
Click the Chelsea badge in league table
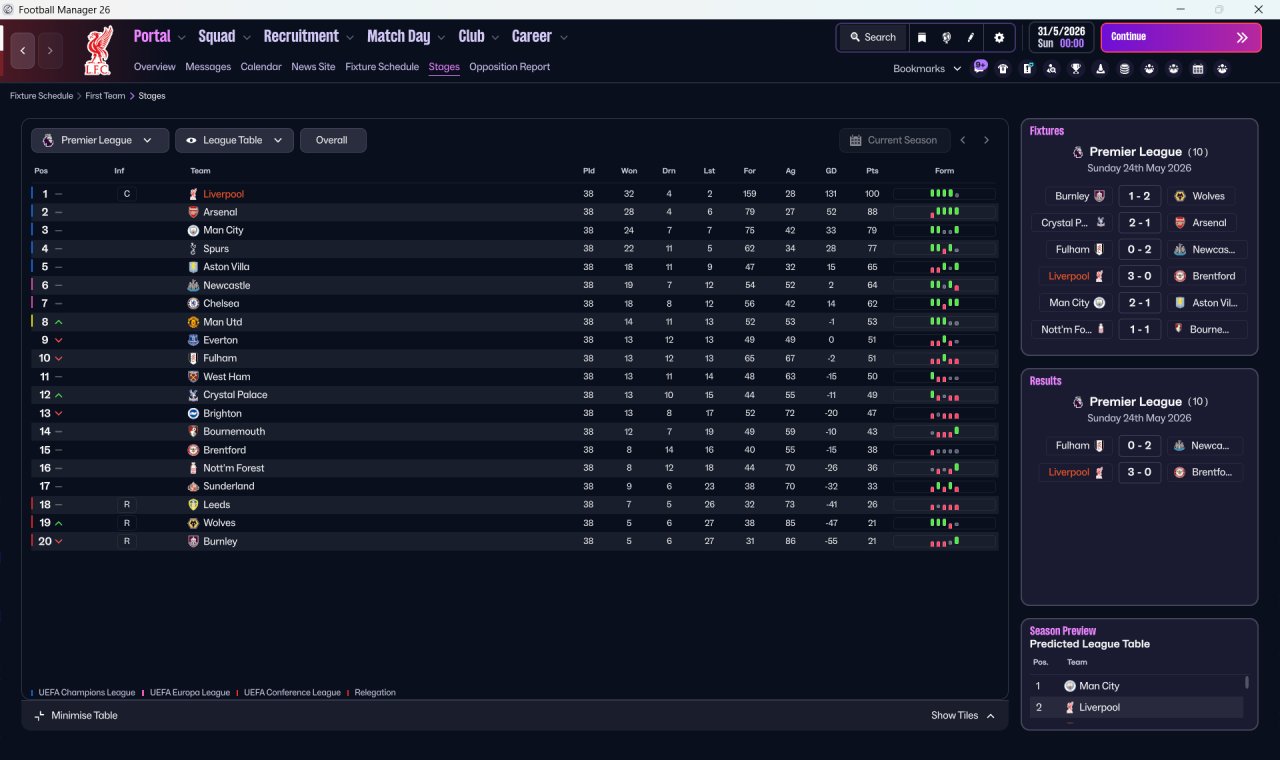193,303
